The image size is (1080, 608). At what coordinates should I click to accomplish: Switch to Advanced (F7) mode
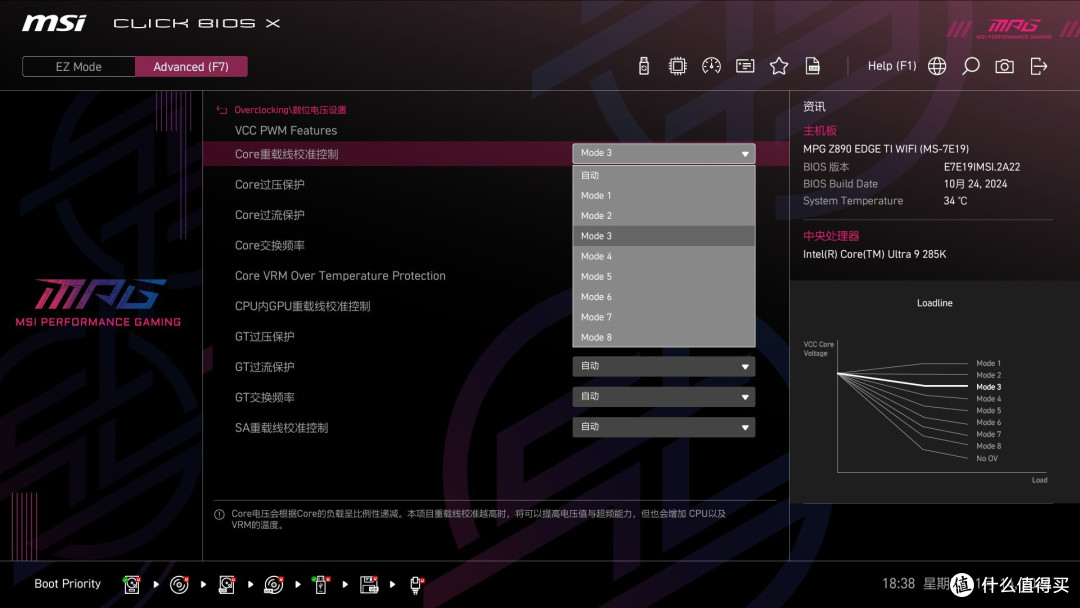click(191, 67)
